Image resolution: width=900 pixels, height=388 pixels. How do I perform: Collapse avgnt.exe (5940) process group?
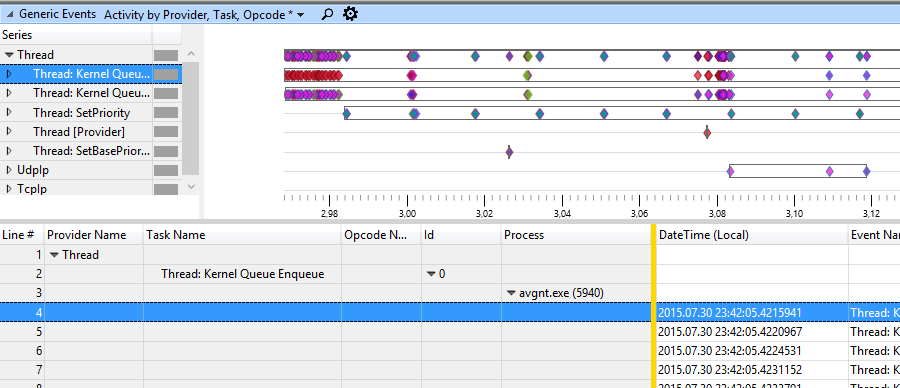(x=511, y=293)
